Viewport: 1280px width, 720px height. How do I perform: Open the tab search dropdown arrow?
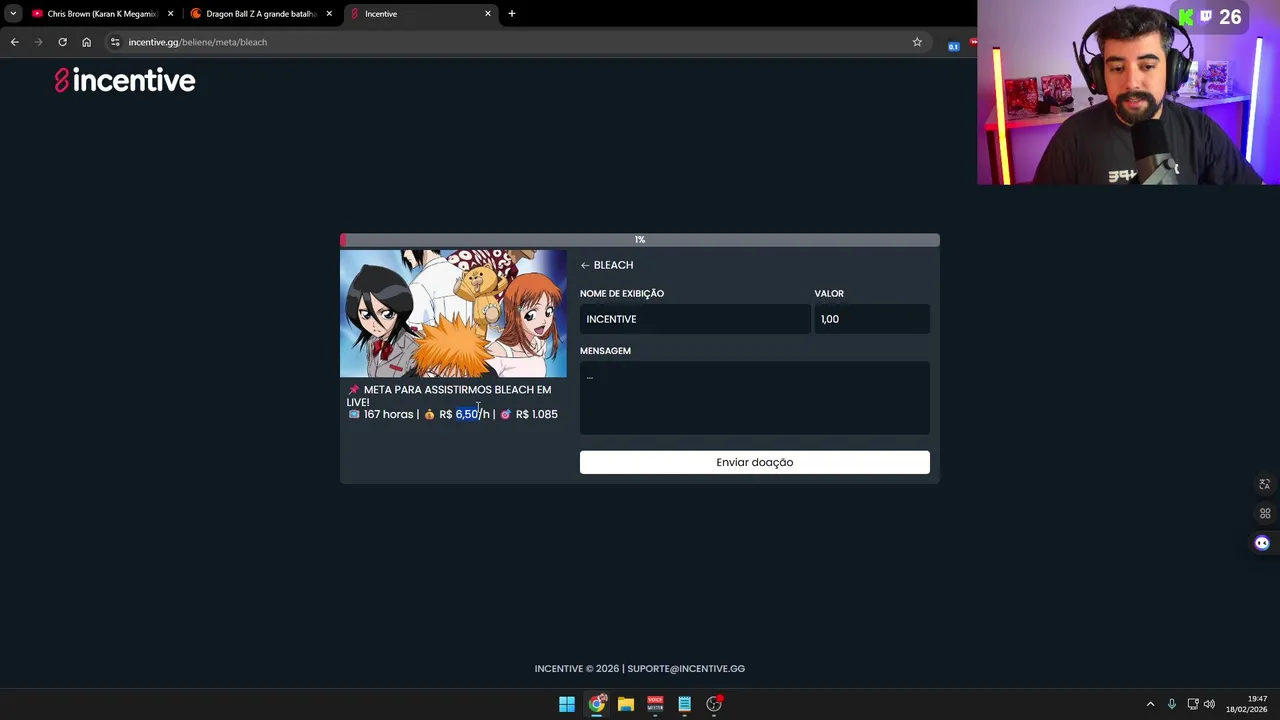(13, 14)
